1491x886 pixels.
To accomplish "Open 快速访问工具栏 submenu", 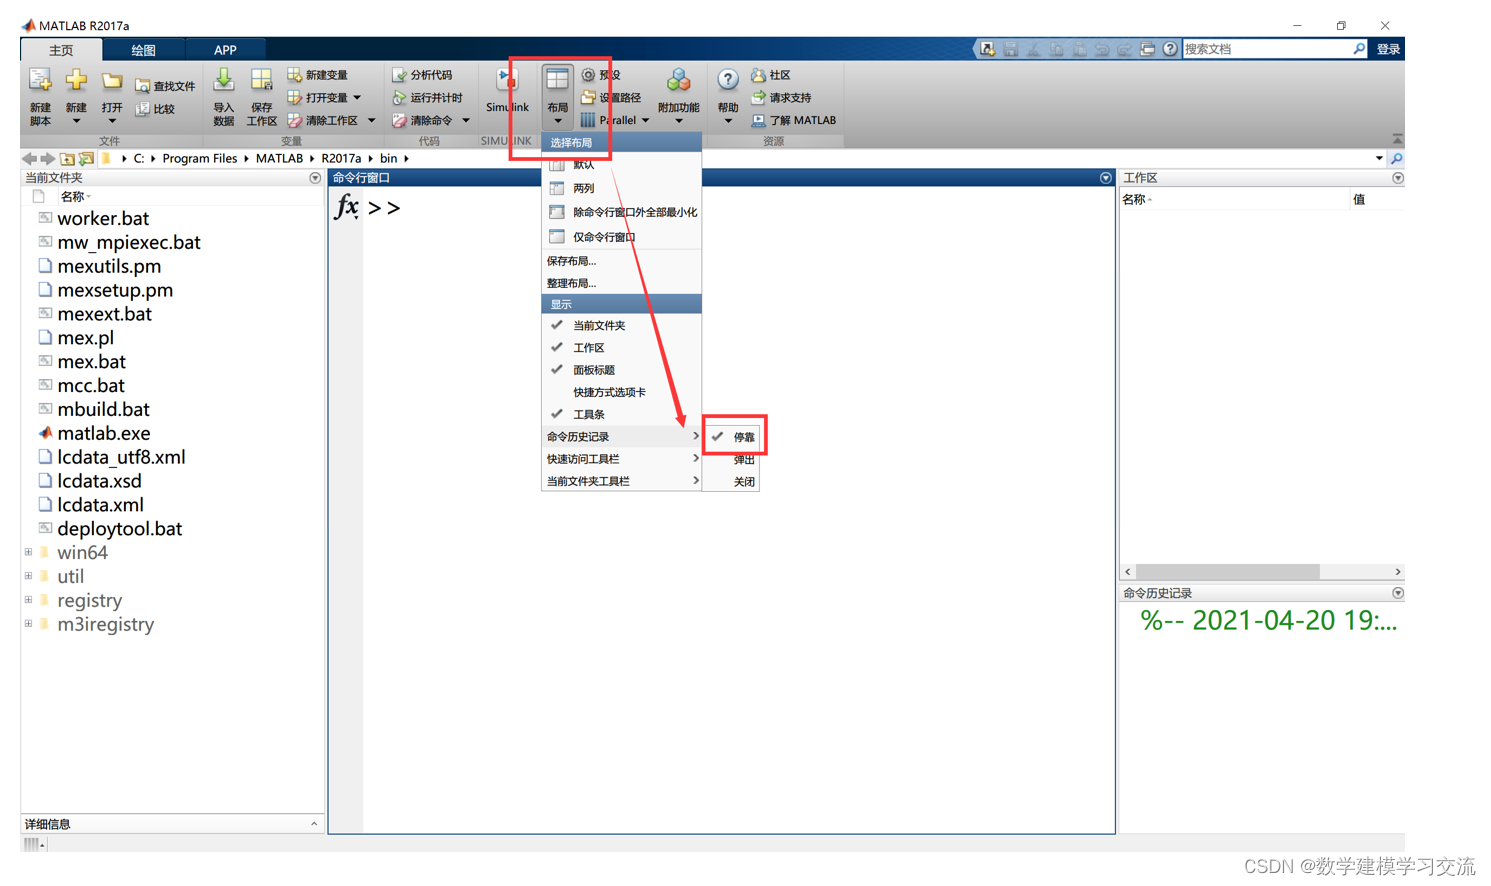I will (621, 459).
